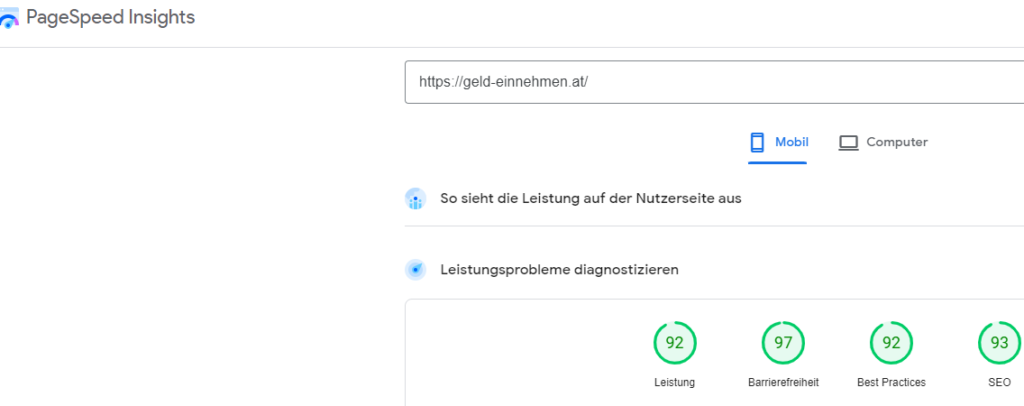This screenshot has width=1024, height=406.
Task: Click the URL input field
Action: 714,82
